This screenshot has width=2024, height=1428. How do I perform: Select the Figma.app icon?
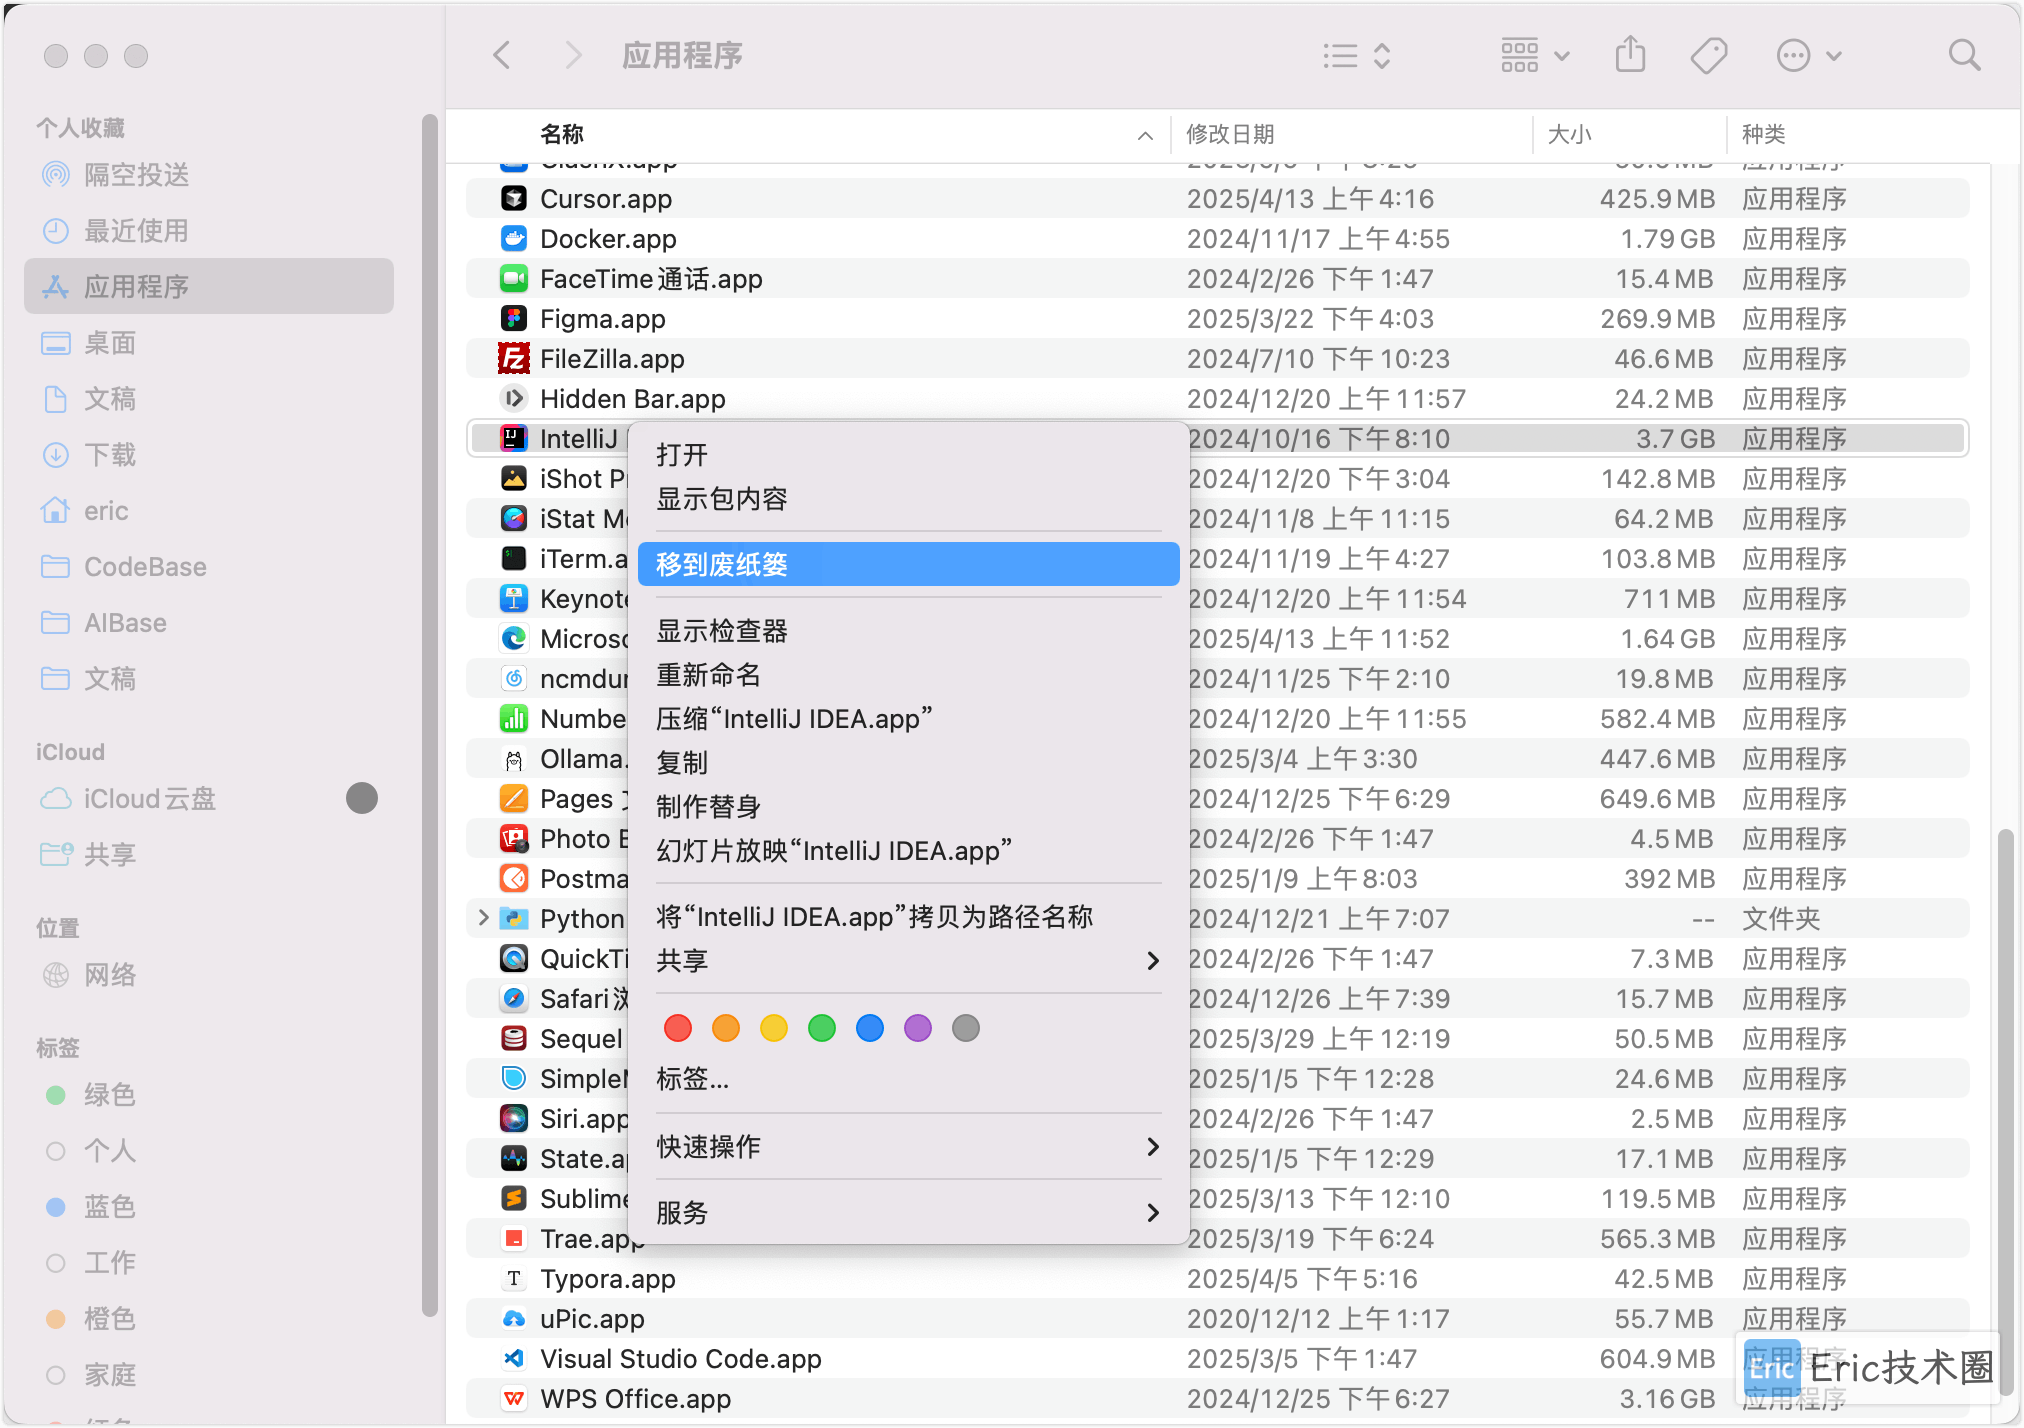tap(514, 319)
